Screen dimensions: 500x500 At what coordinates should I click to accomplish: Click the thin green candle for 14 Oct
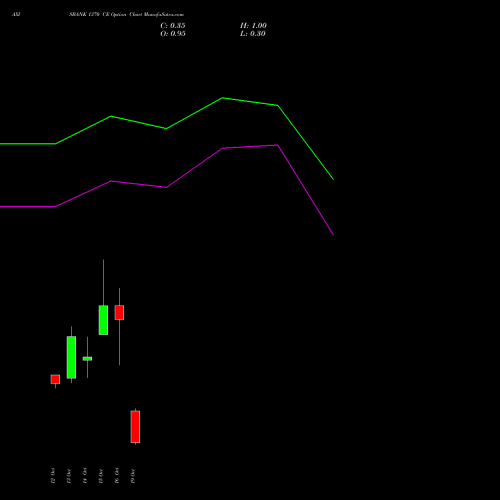(x=87, y=359)
